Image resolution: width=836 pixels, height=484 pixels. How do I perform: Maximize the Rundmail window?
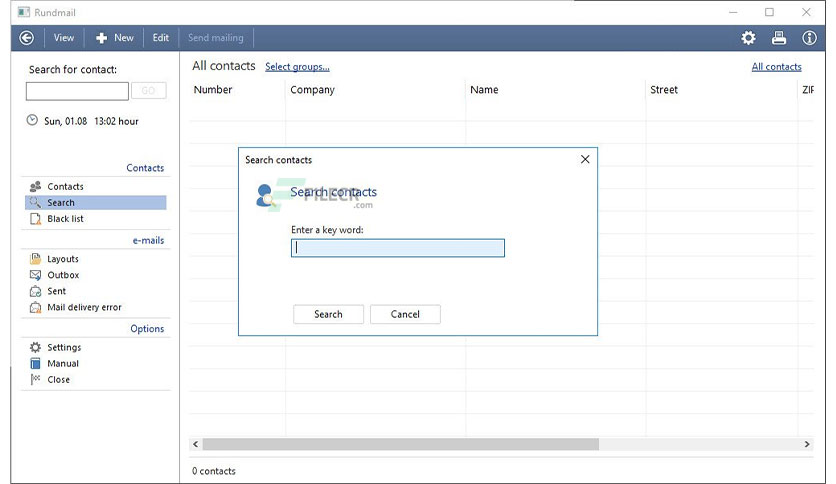[x=769, y=12]
